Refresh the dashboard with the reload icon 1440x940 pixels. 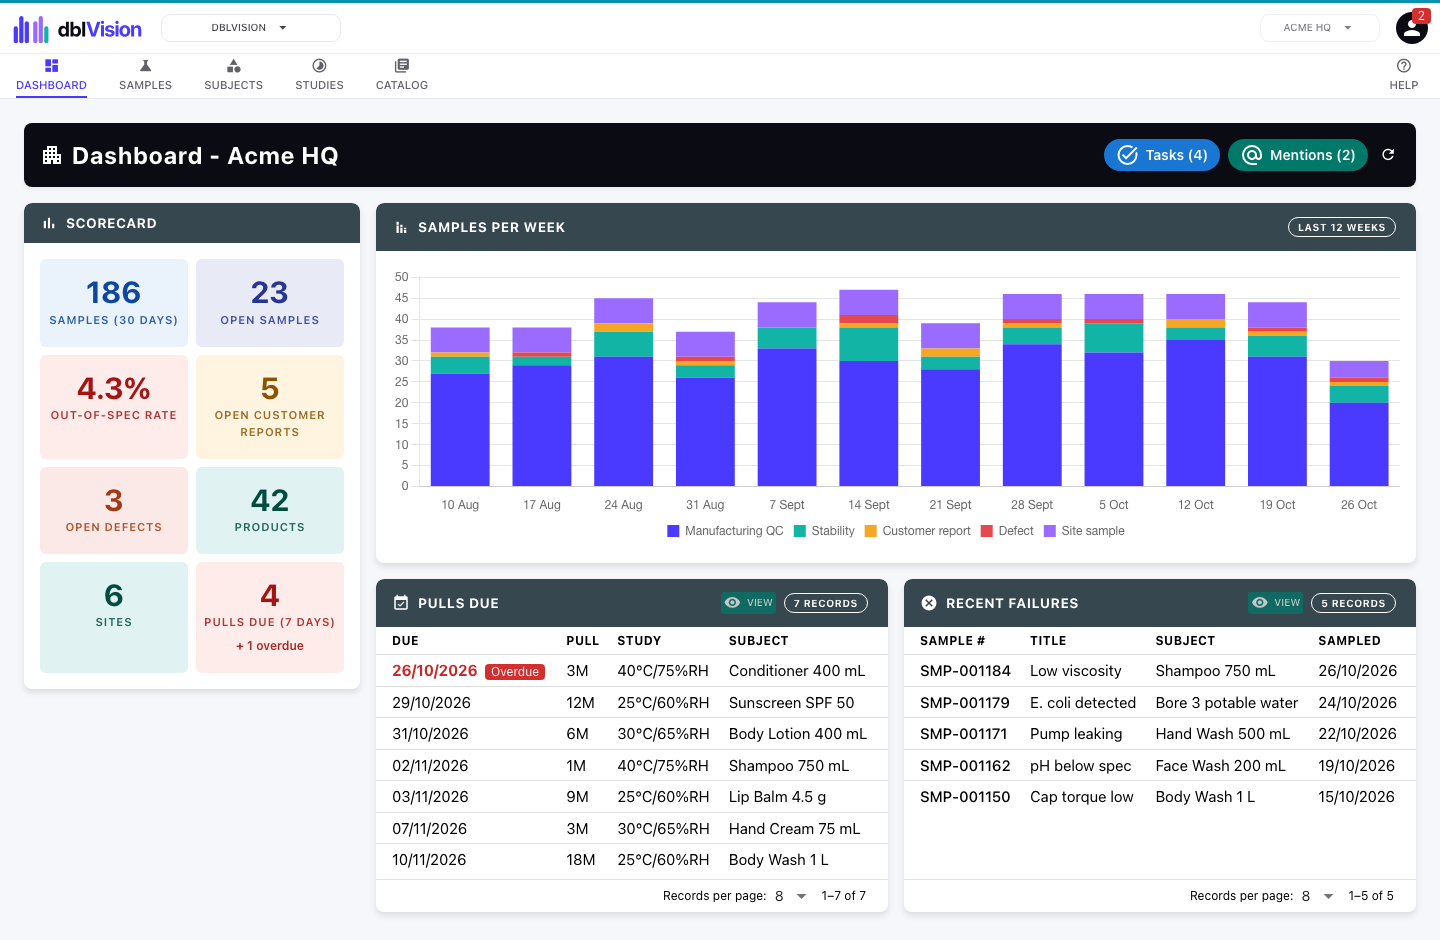tap(1388, 155)
